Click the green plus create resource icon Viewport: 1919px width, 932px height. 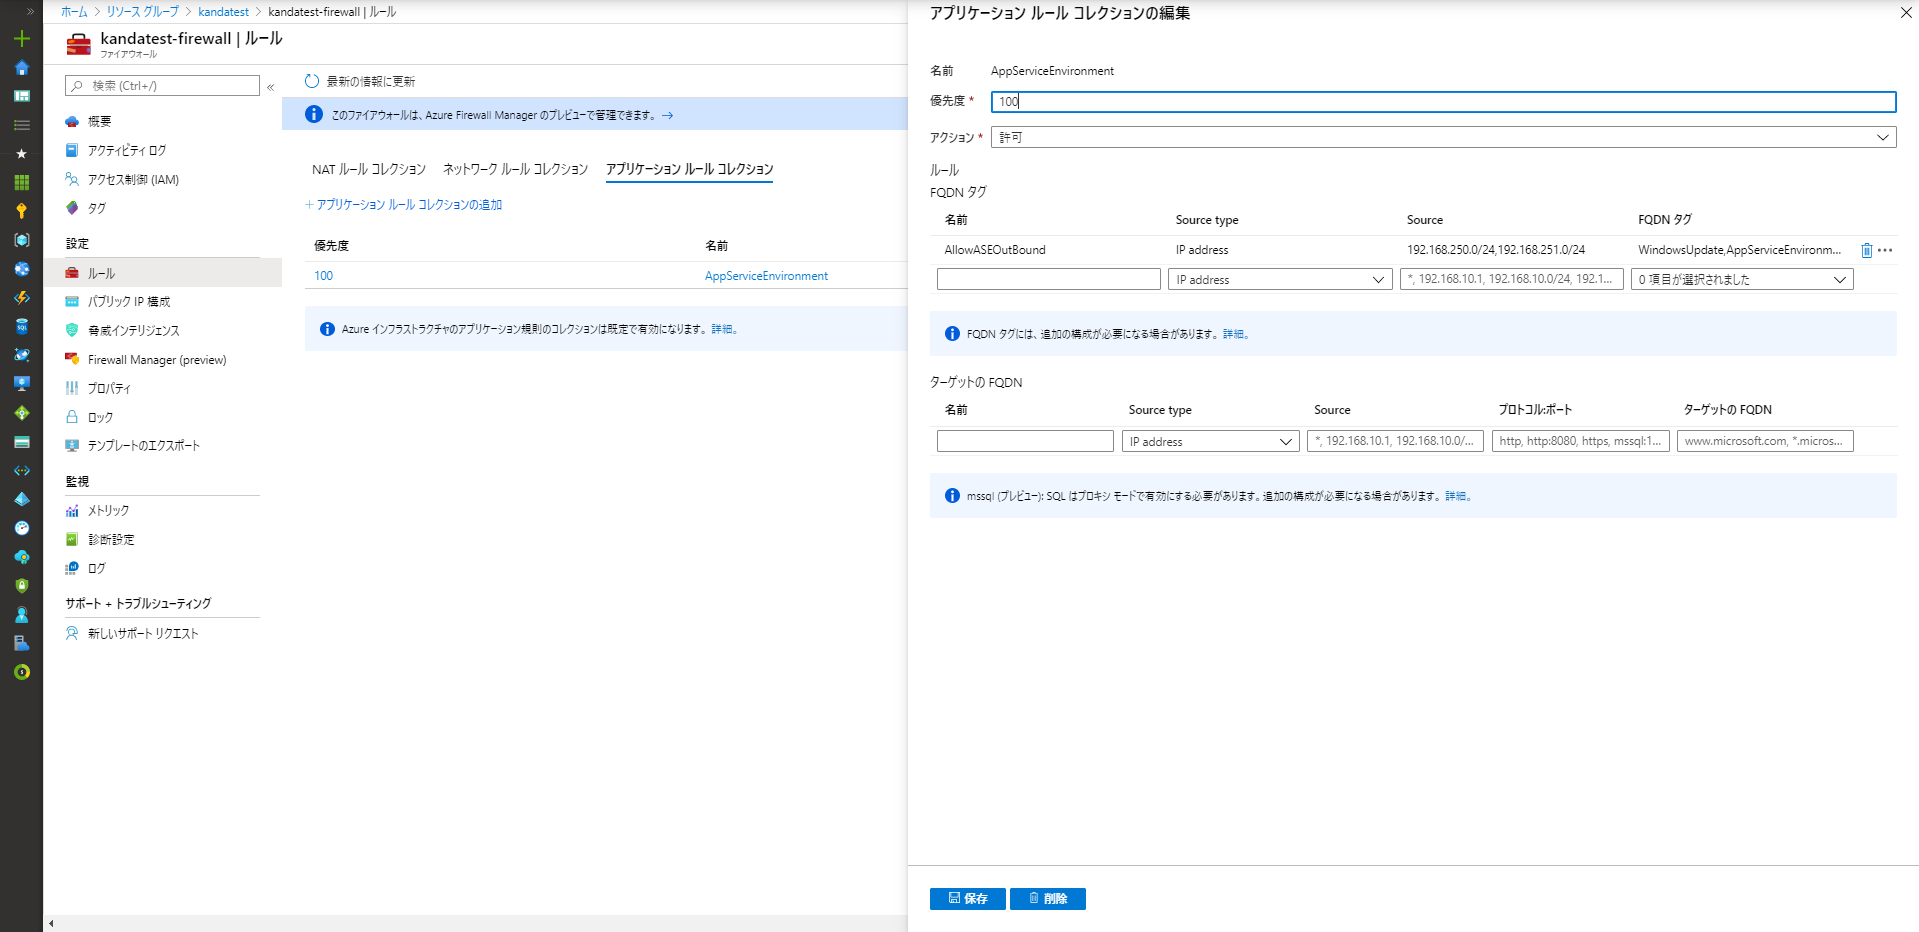click(x=21, y=39)
